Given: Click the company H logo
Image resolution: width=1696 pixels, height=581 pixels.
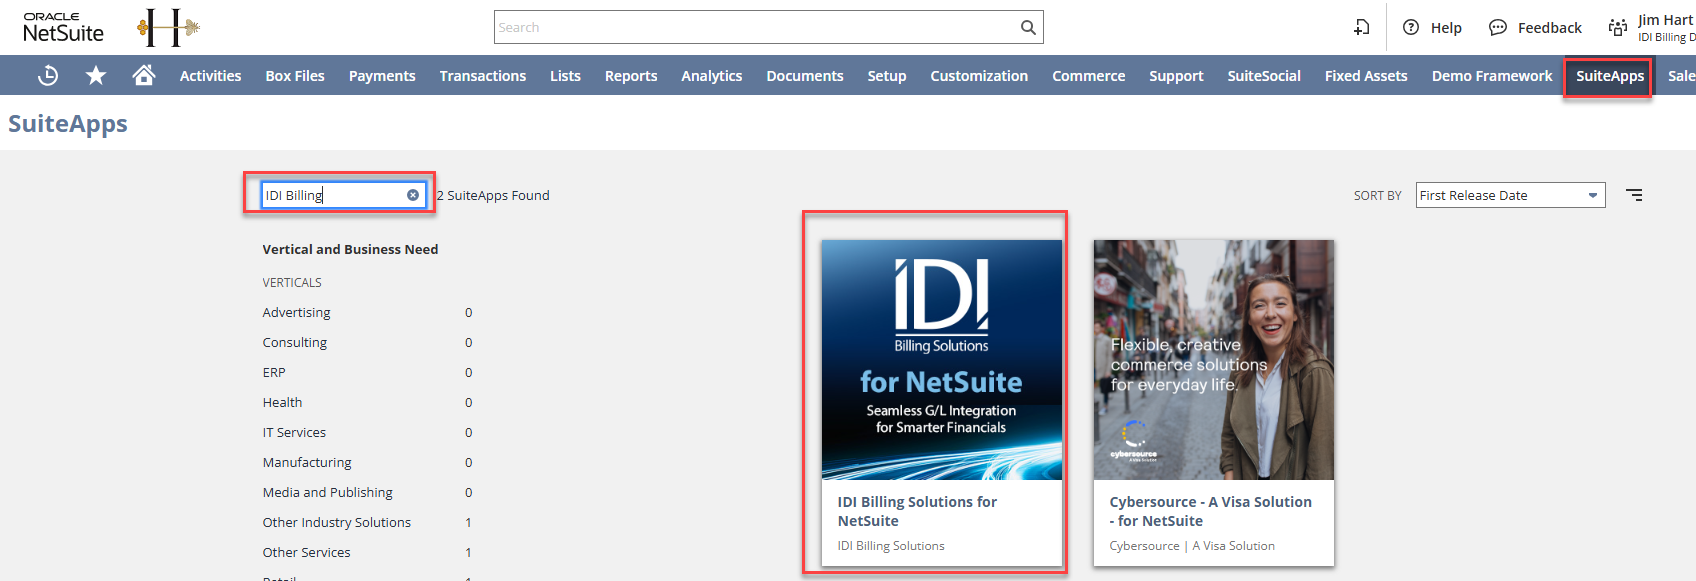Looking at the screenshot, I should coord(168,27).
